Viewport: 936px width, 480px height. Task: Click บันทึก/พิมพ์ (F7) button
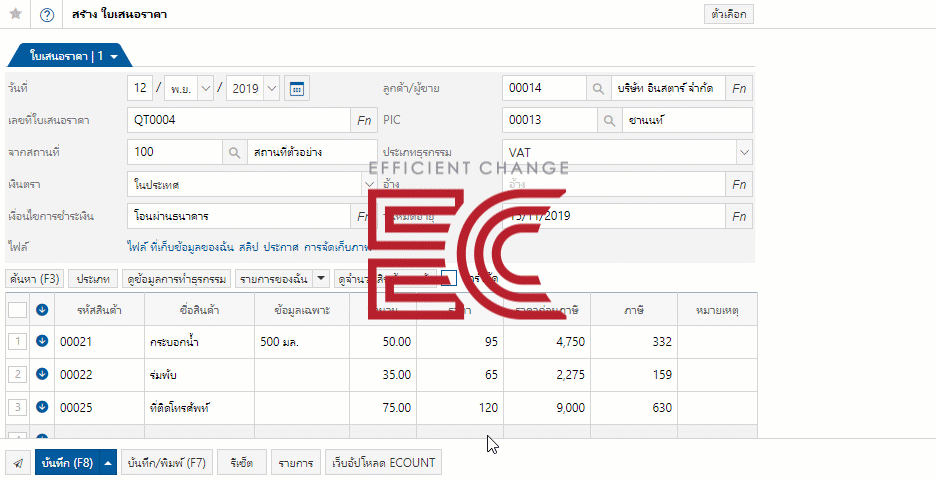coord(167,463)
